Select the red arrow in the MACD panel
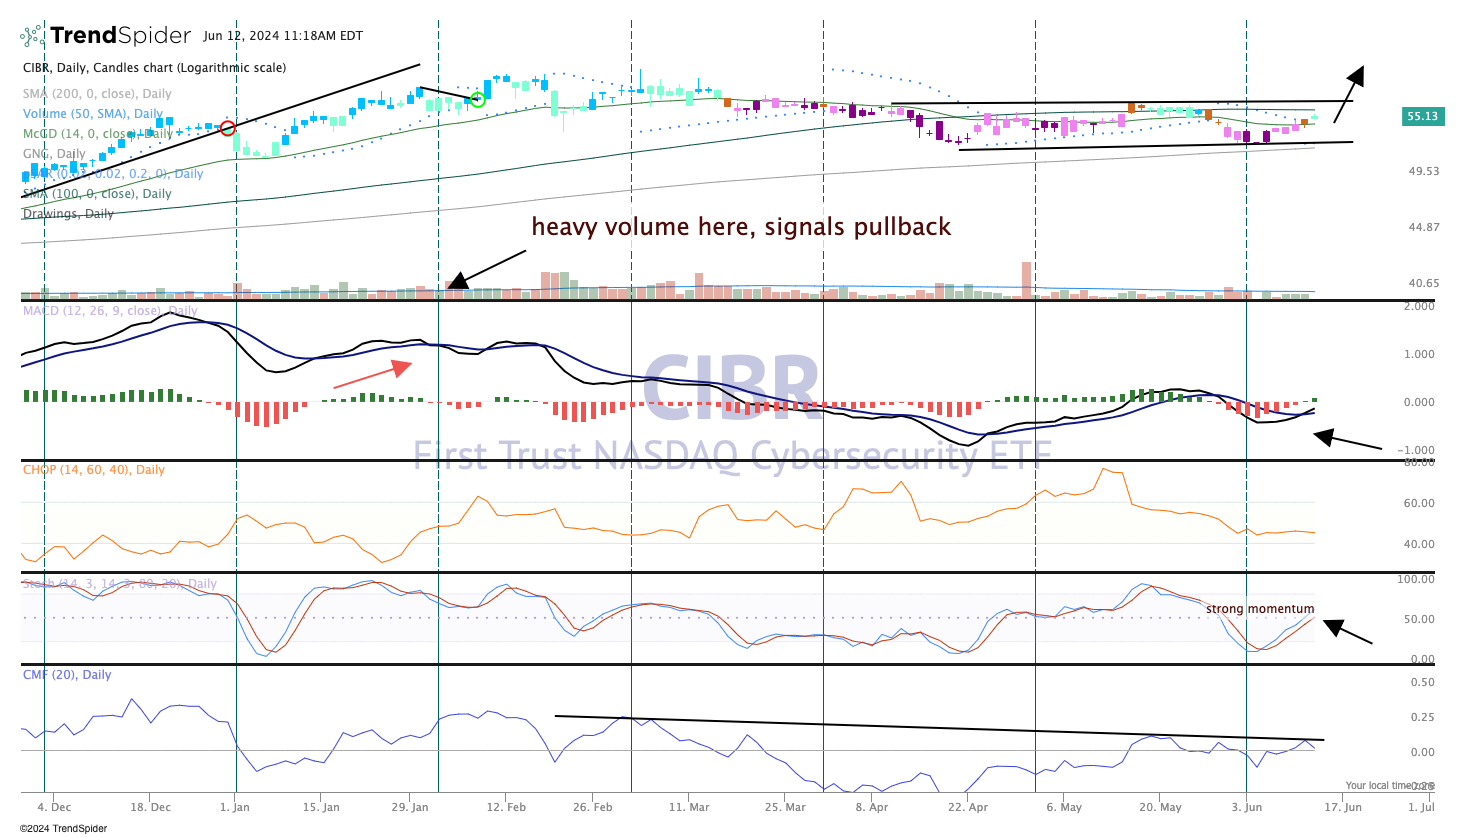 coord(372,374)
